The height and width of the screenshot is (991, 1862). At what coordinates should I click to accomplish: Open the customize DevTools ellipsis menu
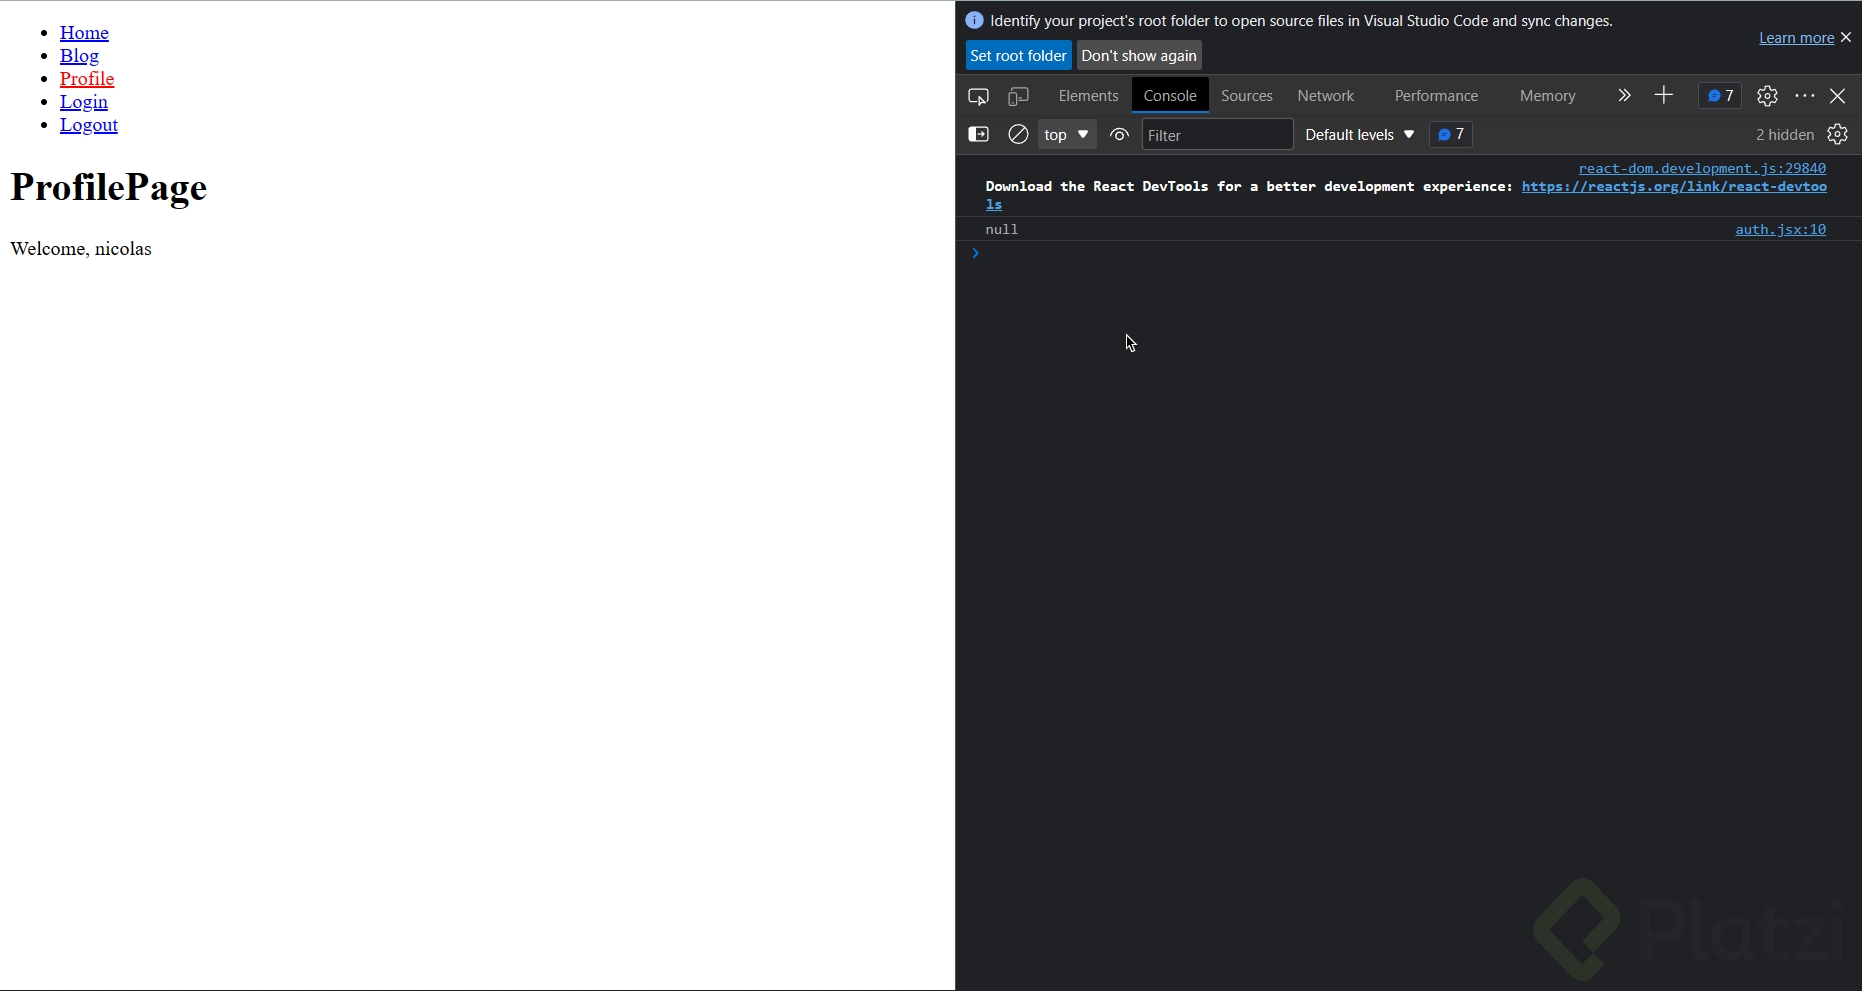tap(1805, 96)
